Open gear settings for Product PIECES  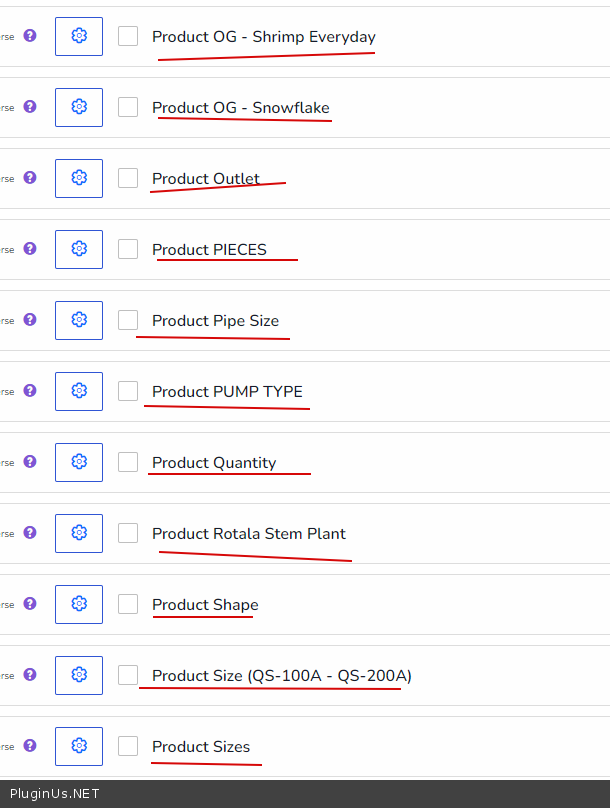[79, 249]
